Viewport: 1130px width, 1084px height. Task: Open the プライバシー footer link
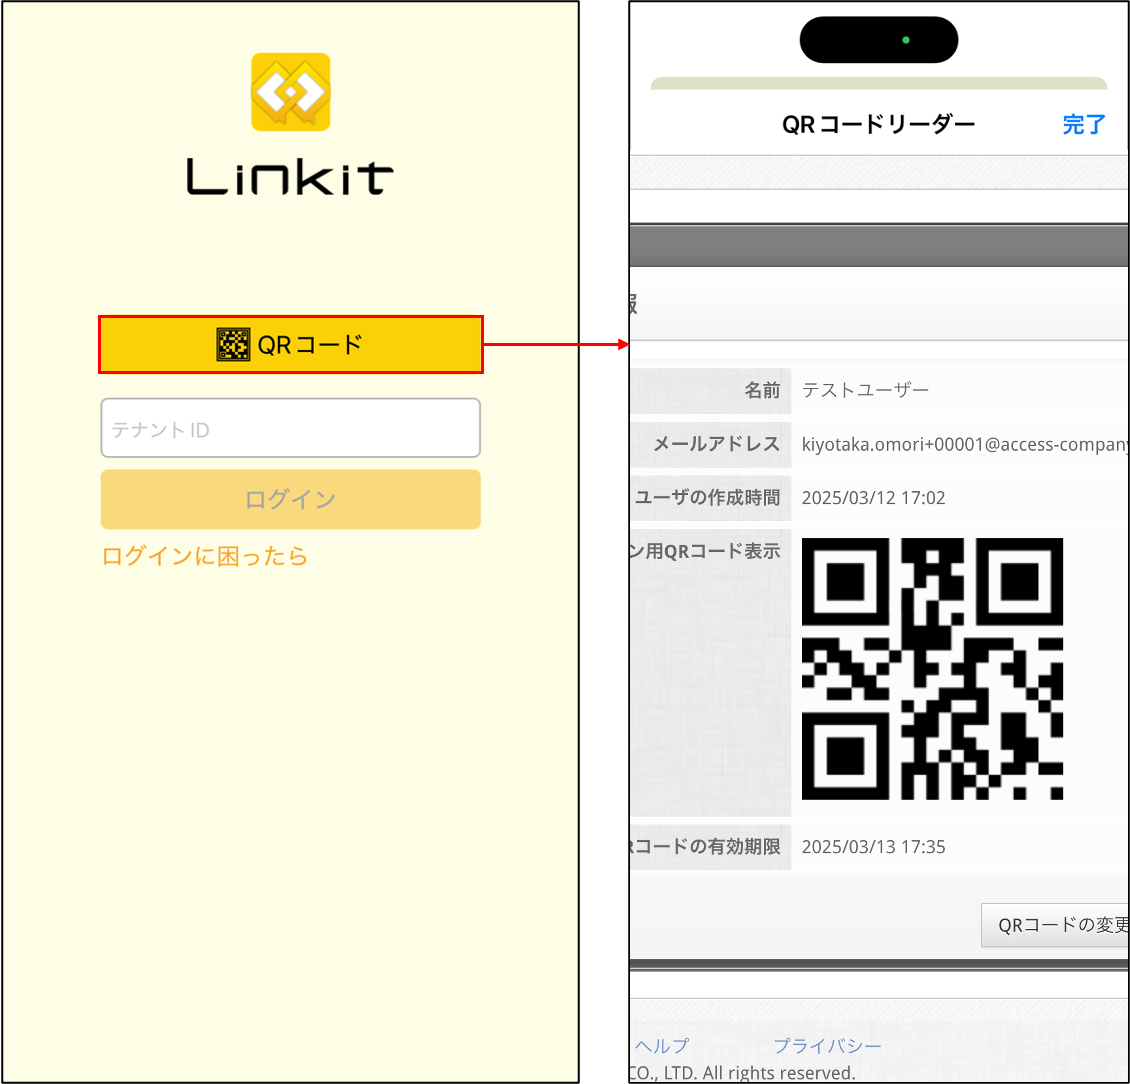(827, 1046)
